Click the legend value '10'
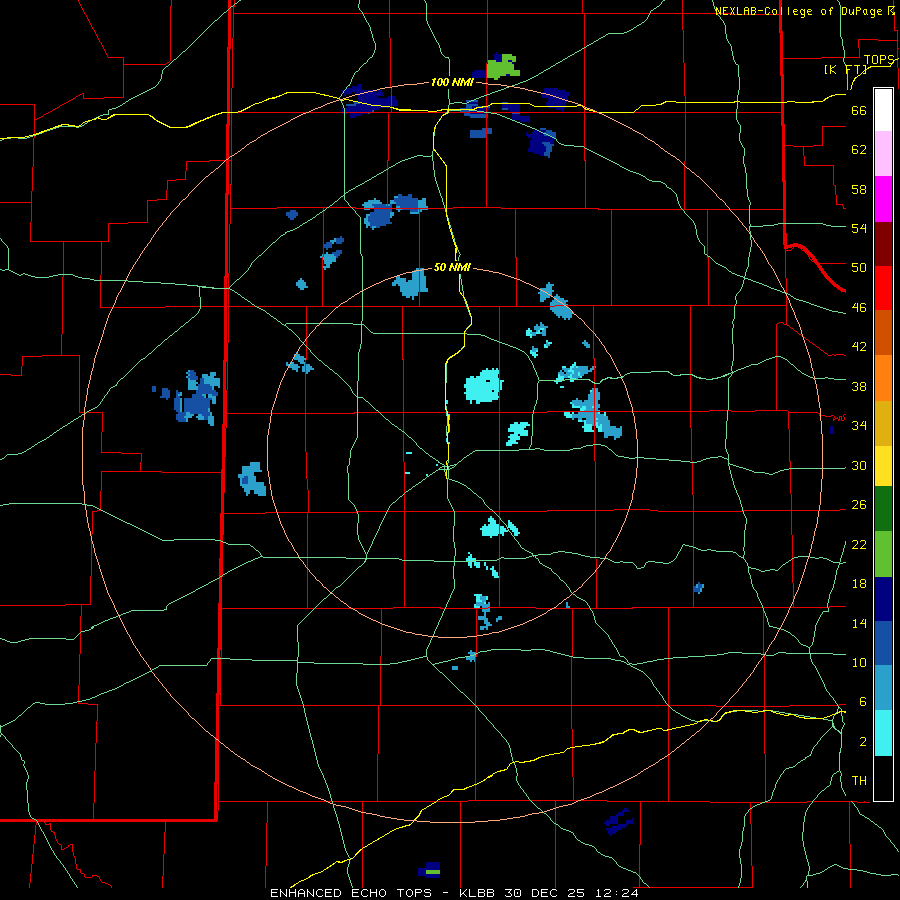This screenshot has width=900, height=900. 859,663
